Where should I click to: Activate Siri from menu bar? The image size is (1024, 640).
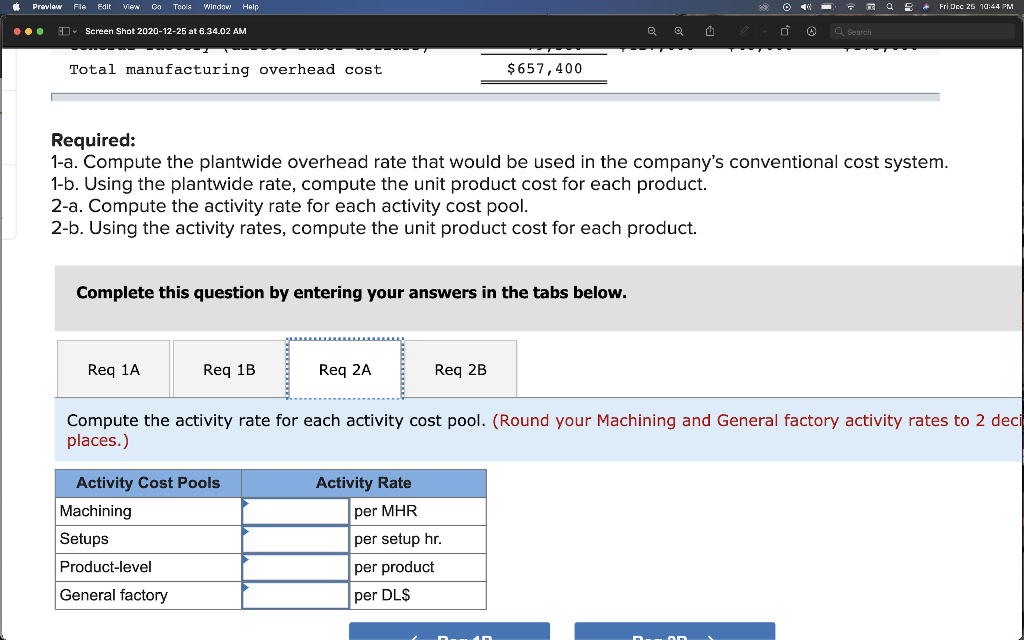[x=926, y=7]
